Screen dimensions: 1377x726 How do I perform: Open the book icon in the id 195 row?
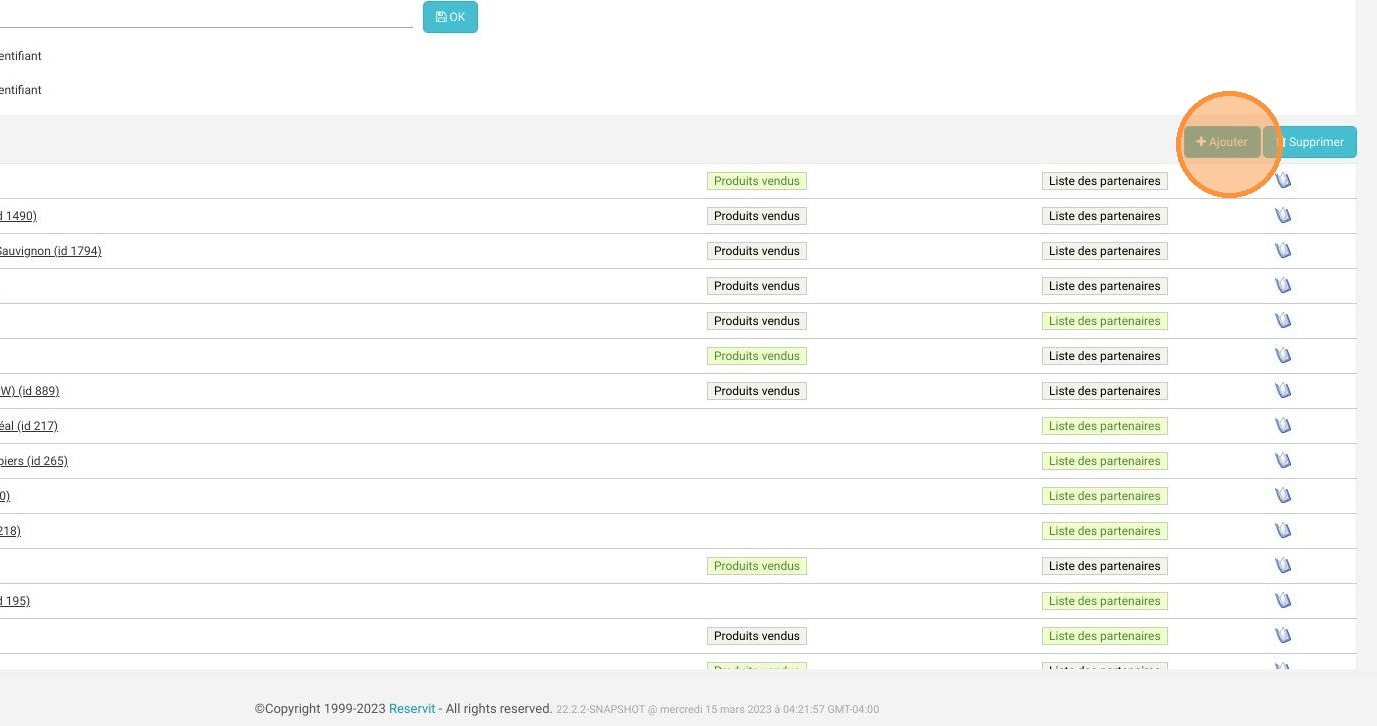pyautogui.click(x=1283, y=600)
